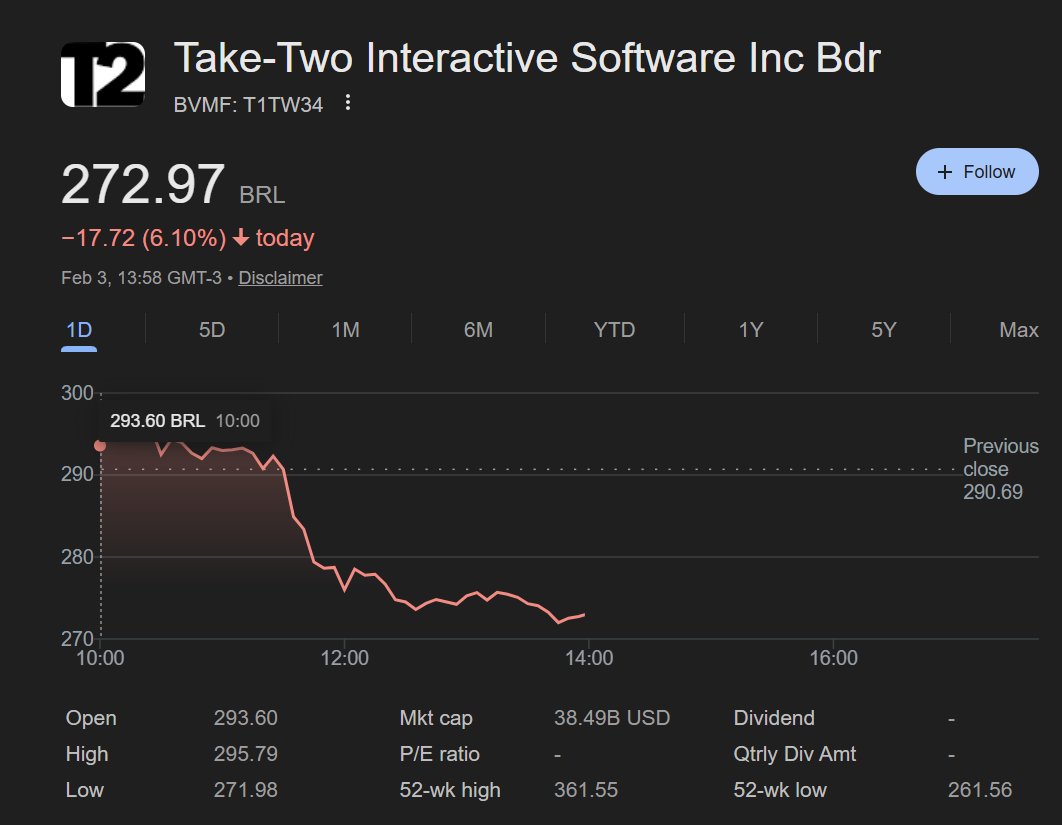Click the 293.60 BRL chart tooltip

coord(185,421)
